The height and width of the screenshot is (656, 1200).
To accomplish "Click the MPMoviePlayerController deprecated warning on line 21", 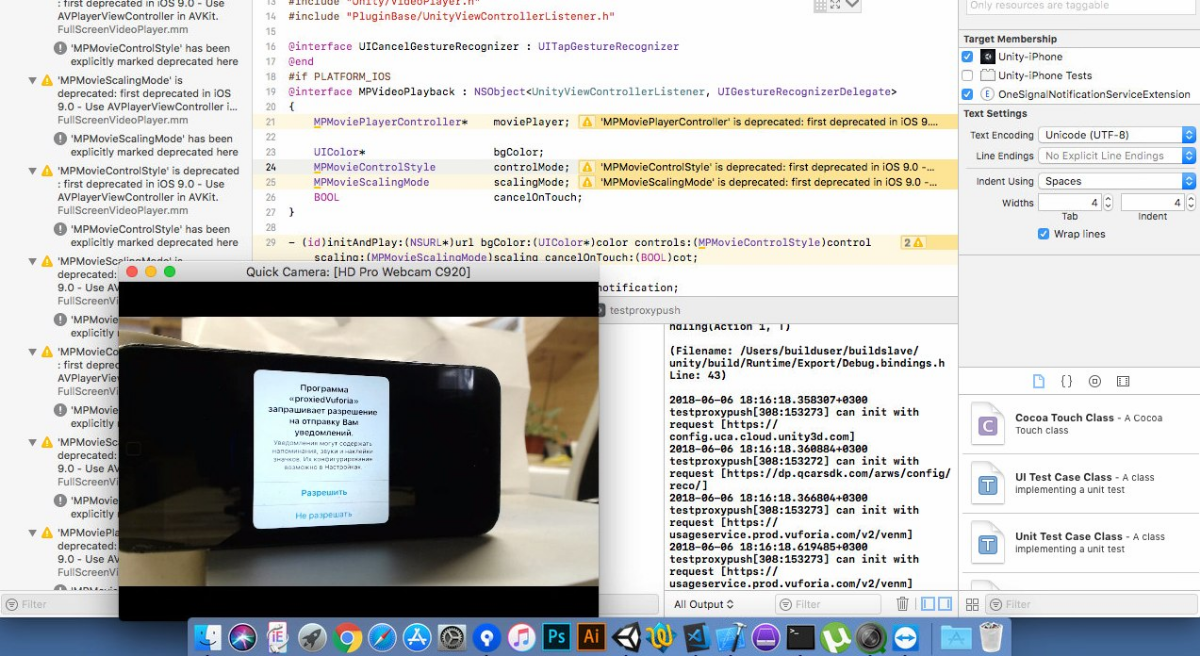I will click(768, 122).
